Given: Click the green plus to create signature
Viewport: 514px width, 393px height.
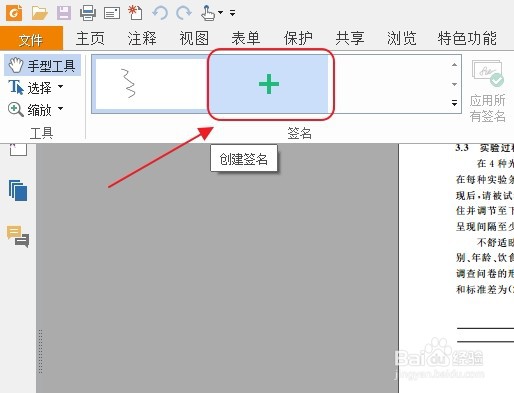Looking at the screenshot, I should point(269,84).
